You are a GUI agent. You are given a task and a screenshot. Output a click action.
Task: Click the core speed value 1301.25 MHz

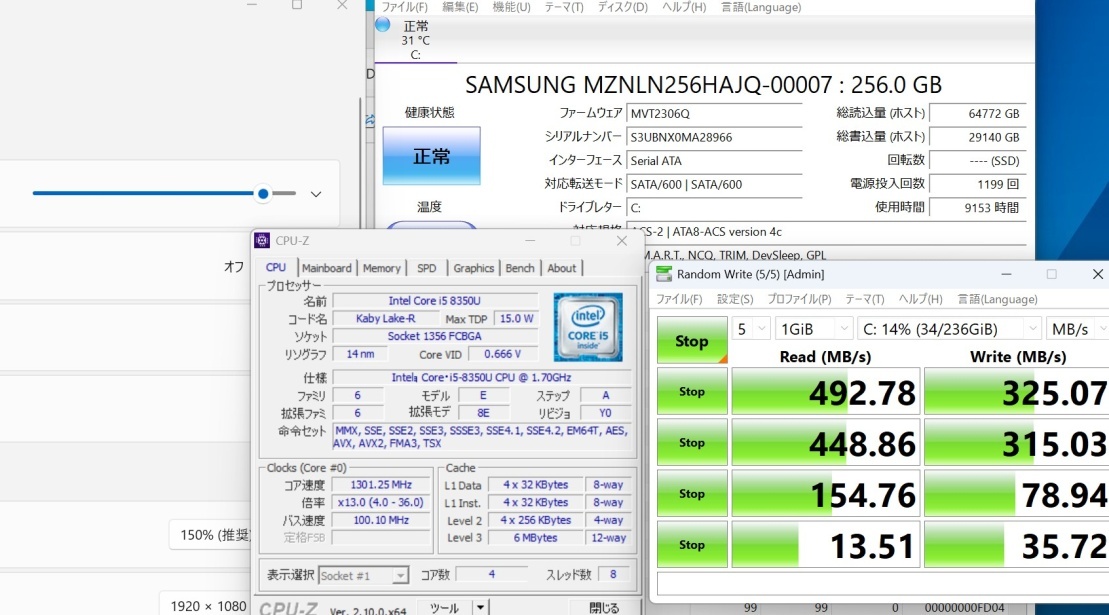point(381,484)
